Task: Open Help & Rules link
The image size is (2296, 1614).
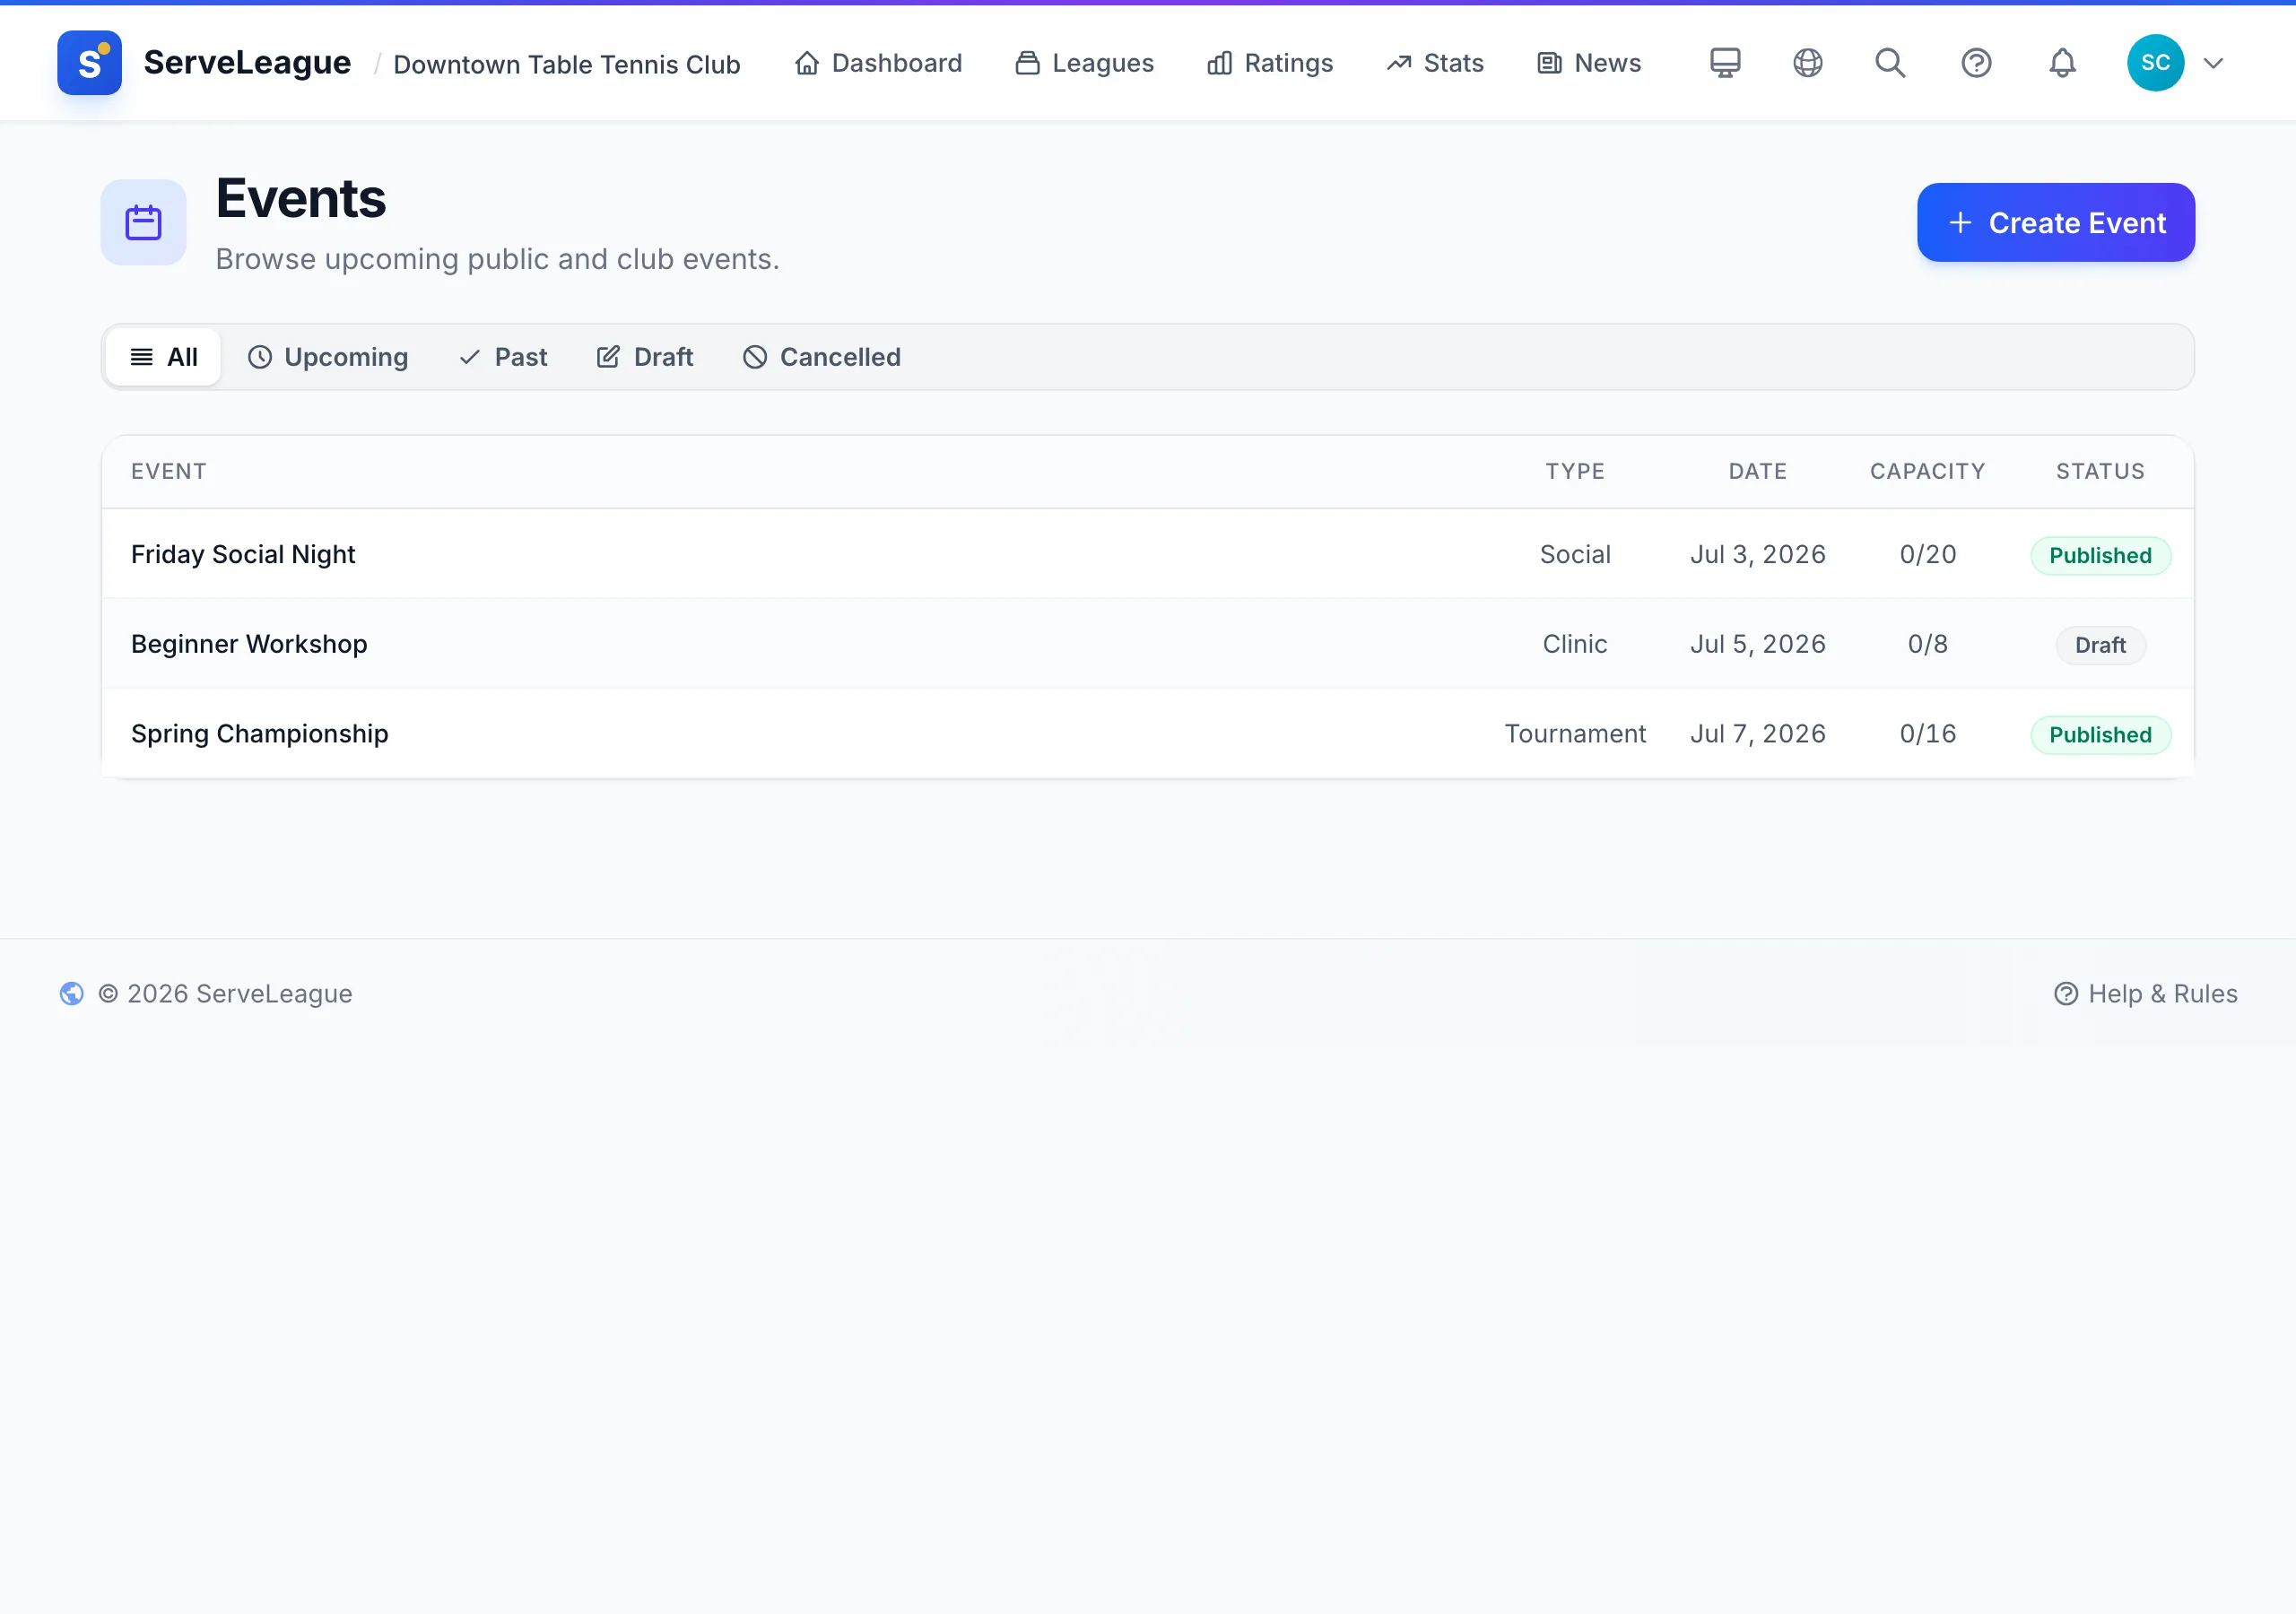Action: coord(2145,993)
